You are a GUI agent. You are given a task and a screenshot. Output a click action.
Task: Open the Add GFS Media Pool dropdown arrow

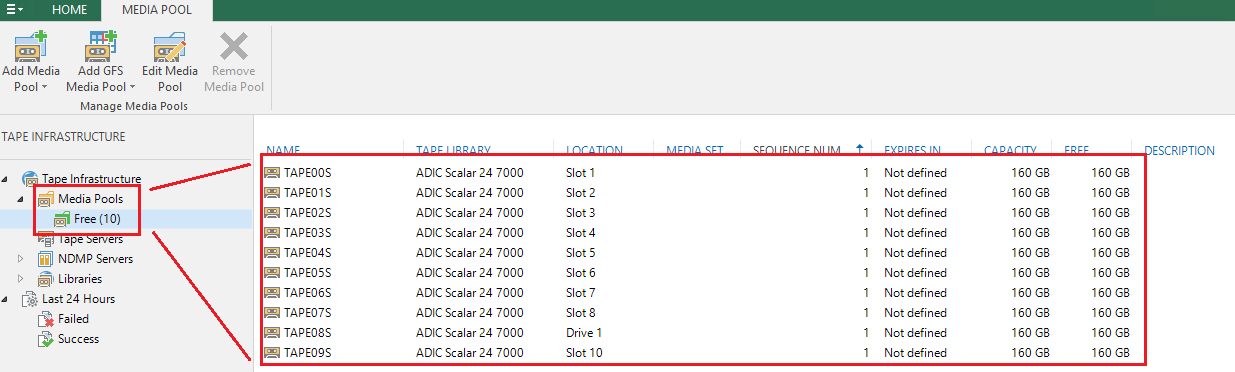(131, 87)
